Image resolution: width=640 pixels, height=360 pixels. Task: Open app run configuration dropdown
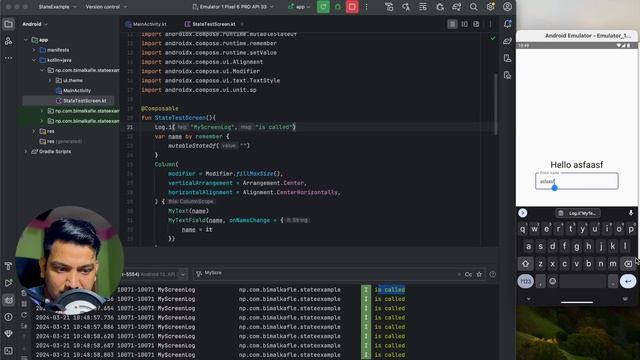coord(299,7)
